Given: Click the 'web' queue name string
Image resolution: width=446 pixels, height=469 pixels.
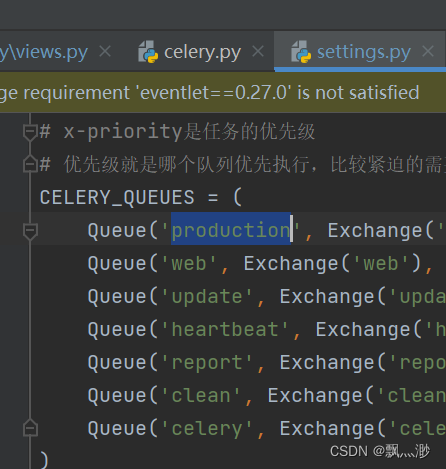Looking at the screenshot, I should tap(189, 264).
